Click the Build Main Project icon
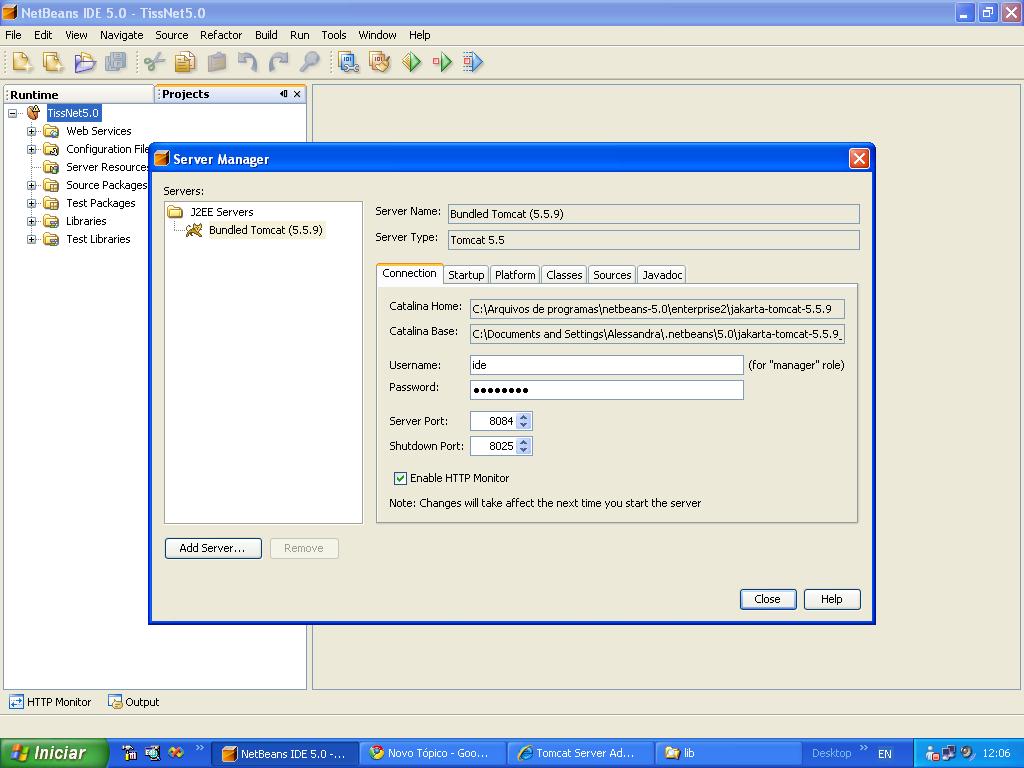The width and height of the screenshot is (1024, 768). point(348,62)
